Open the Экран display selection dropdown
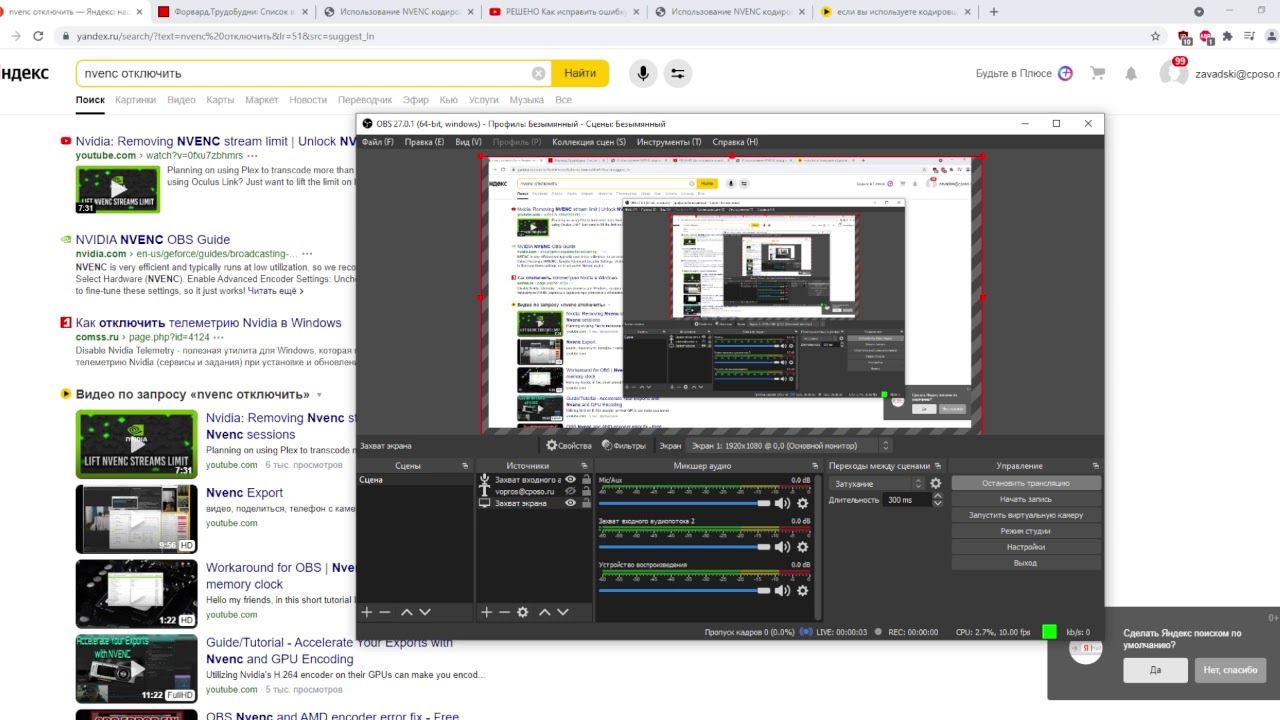 tap(789, 446)
